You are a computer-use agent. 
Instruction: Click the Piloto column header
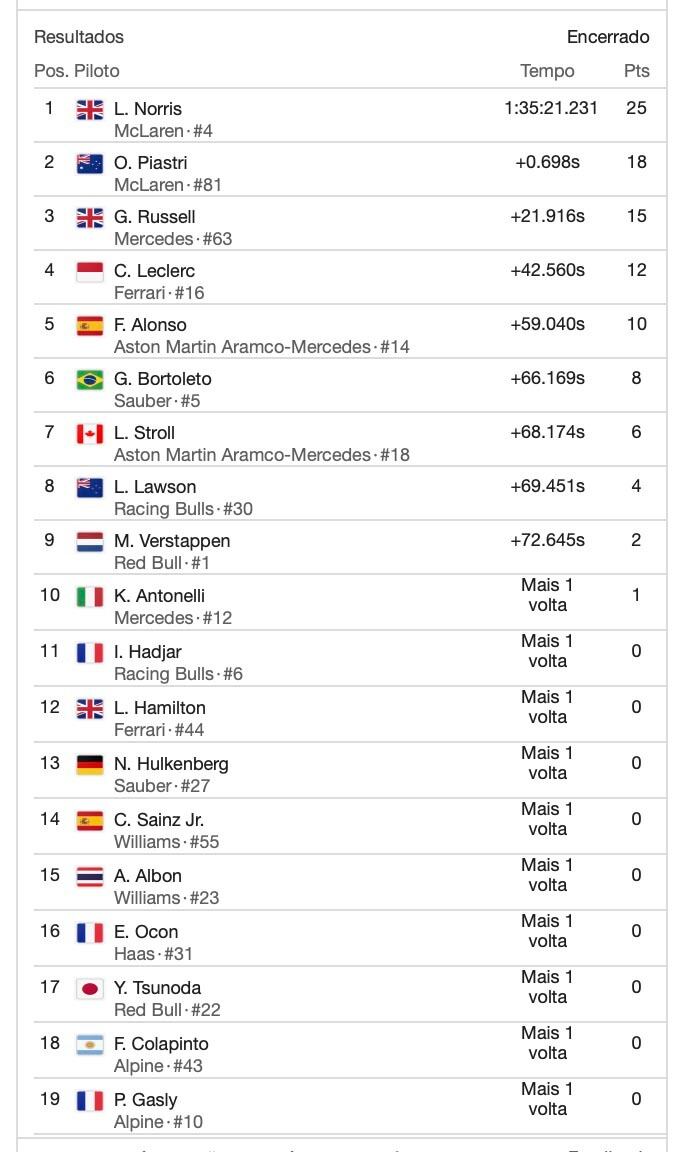tap(97, 71)
